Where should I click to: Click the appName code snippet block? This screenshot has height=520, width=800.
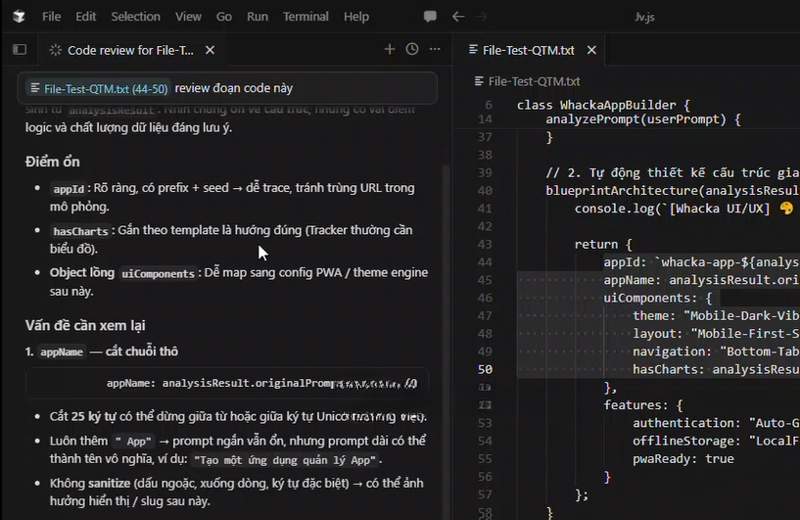(227, 383)
